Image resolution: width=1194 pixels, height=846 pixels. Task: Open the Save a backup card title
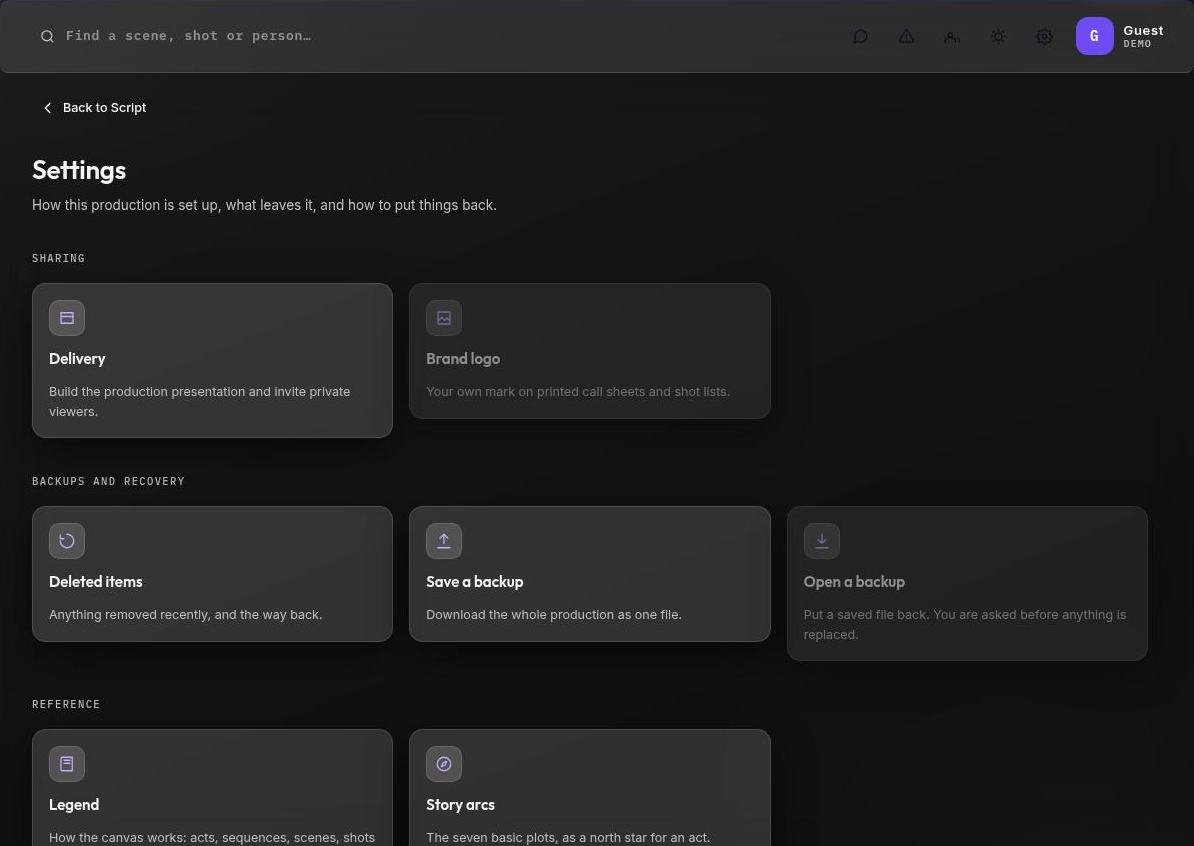pos(475,582)
